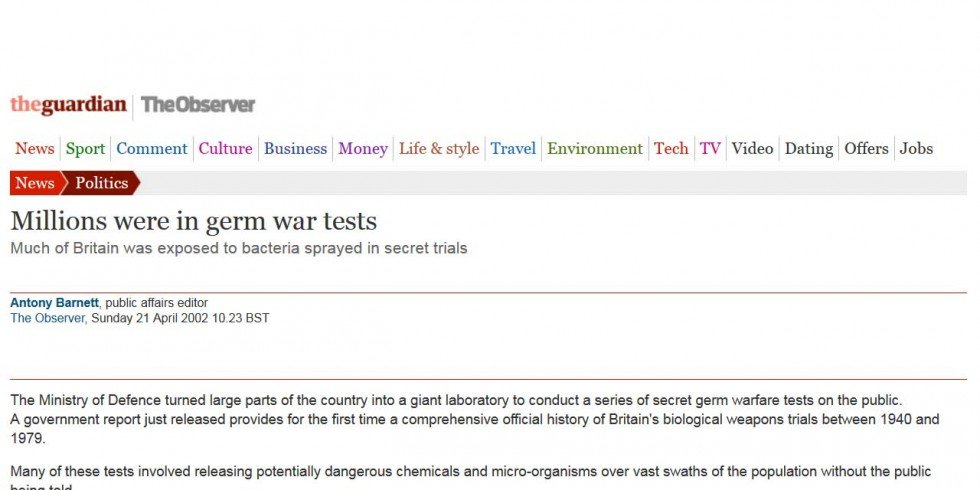Go to the Environment section
Image resolution: width=980 pixels, height=490 pixels.
[595, 149]
